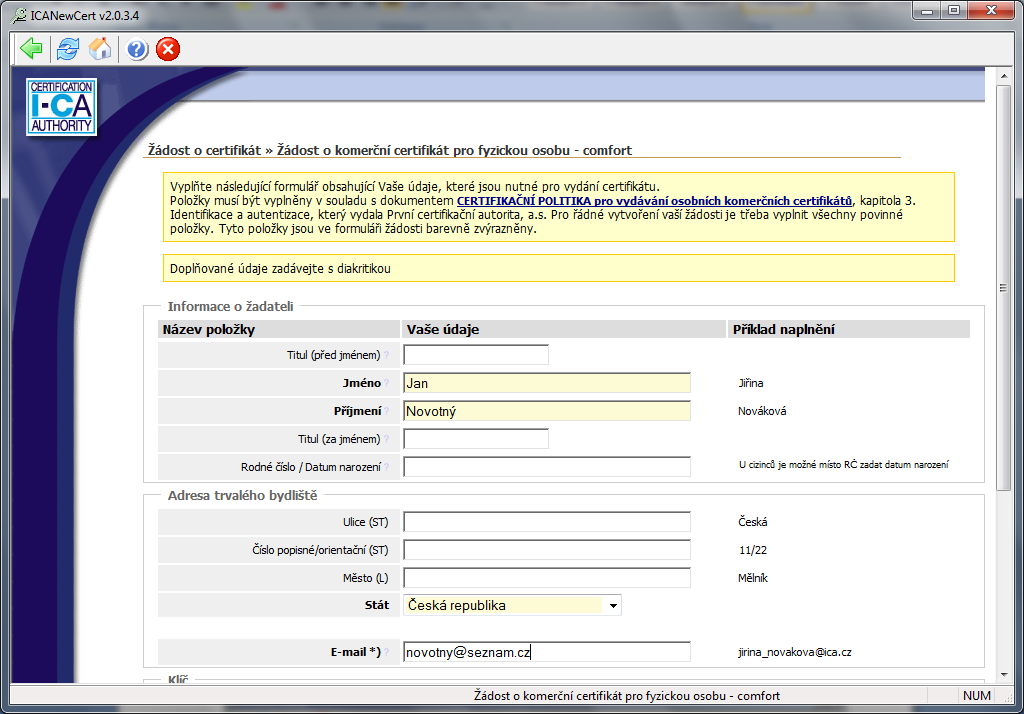The image size is (1024, 714).
Task: Focus the Titul (před jménem) field
Action: [x=476, y=355]
